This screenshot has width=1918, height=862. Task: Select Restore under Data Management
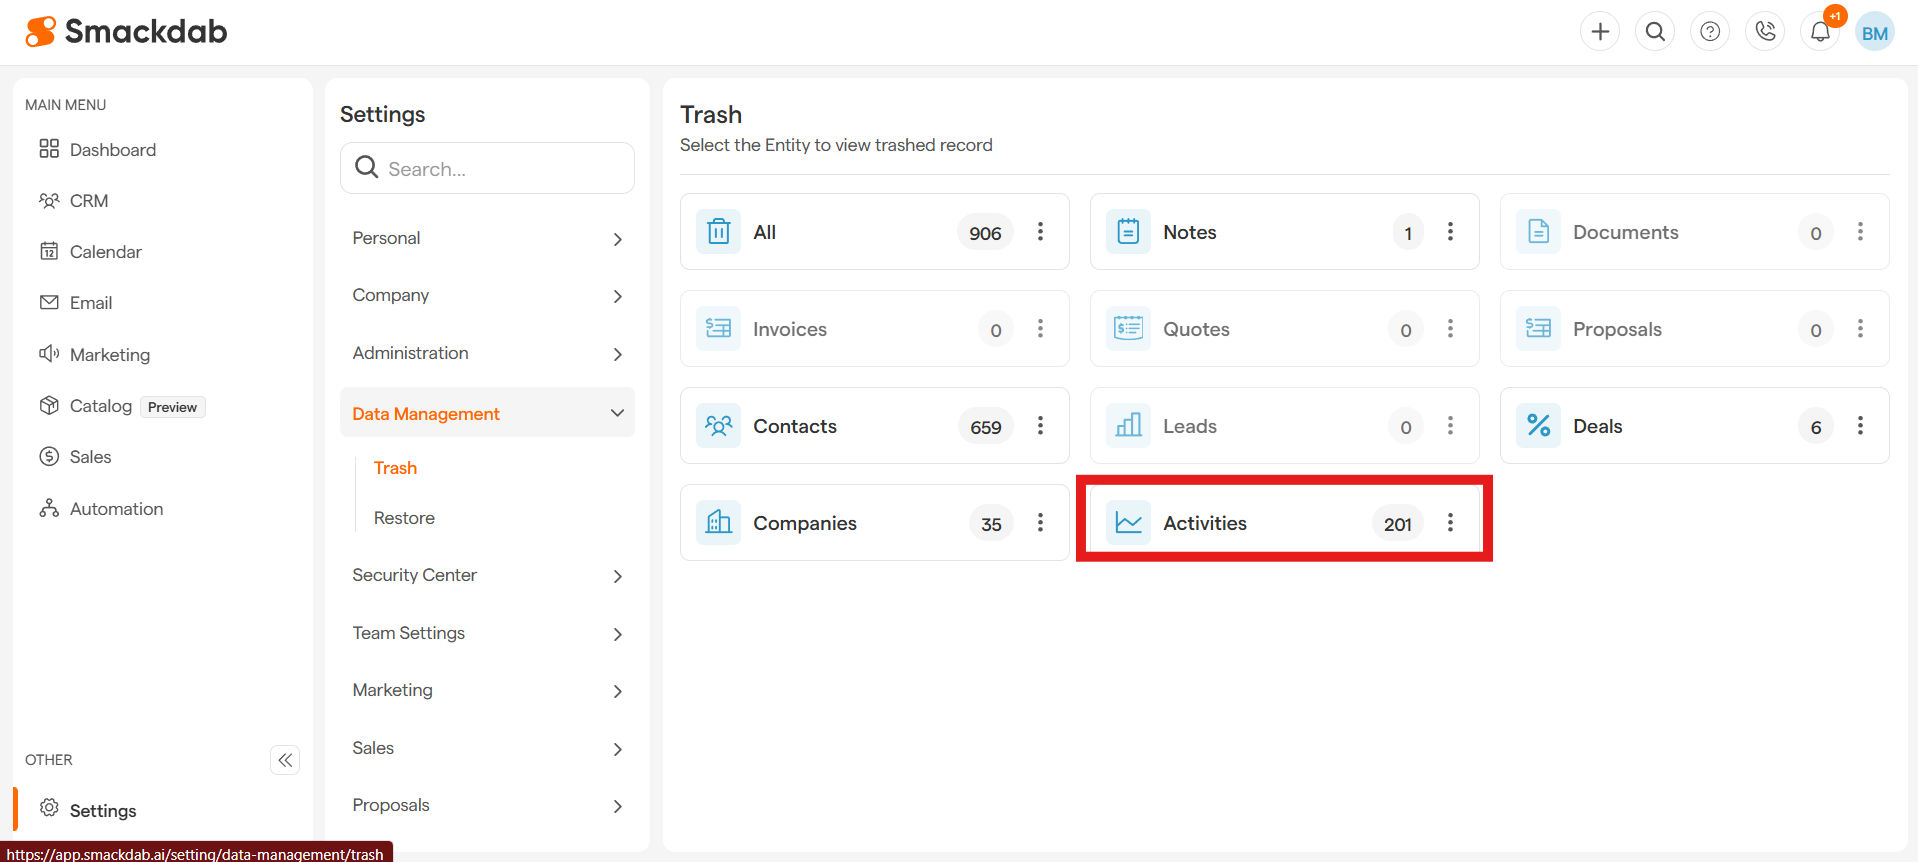coord(404,518)
